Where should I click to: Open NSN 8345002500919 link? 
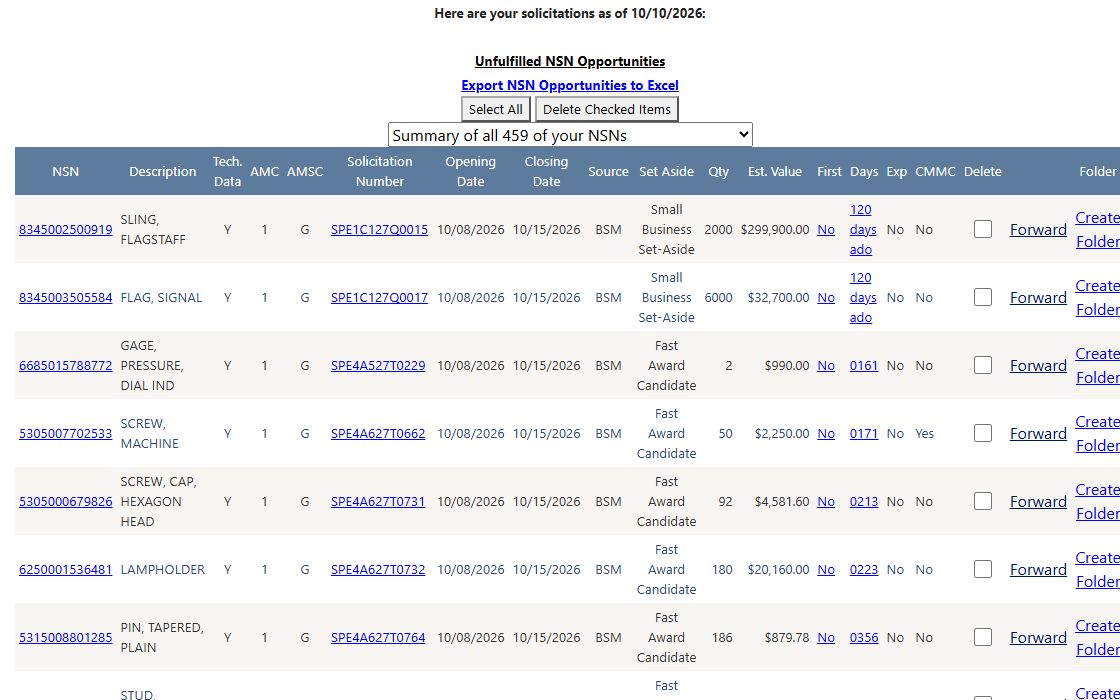pos(66,229)
